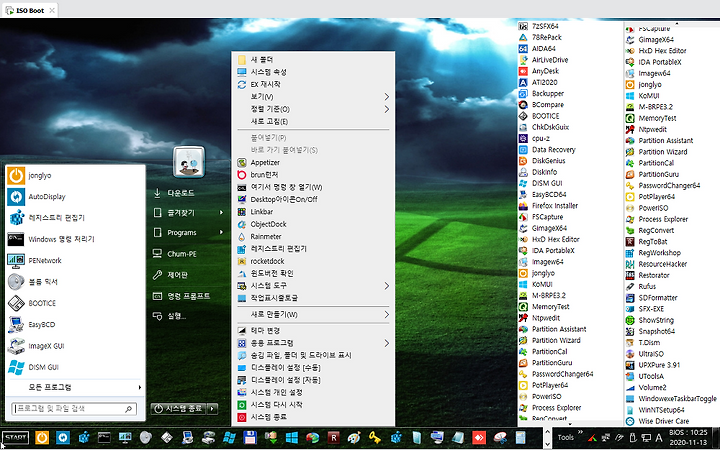Open rocketdock from the context menu
This screenshot has height=450, width=720.
[x=313, y=261]
